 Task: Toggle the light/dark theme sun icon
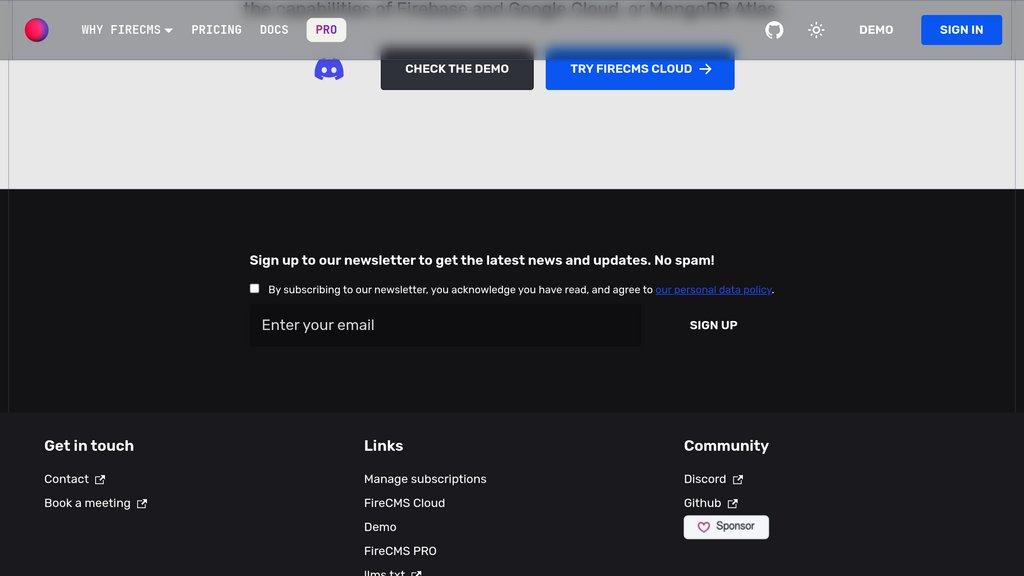tap(816, 30)
